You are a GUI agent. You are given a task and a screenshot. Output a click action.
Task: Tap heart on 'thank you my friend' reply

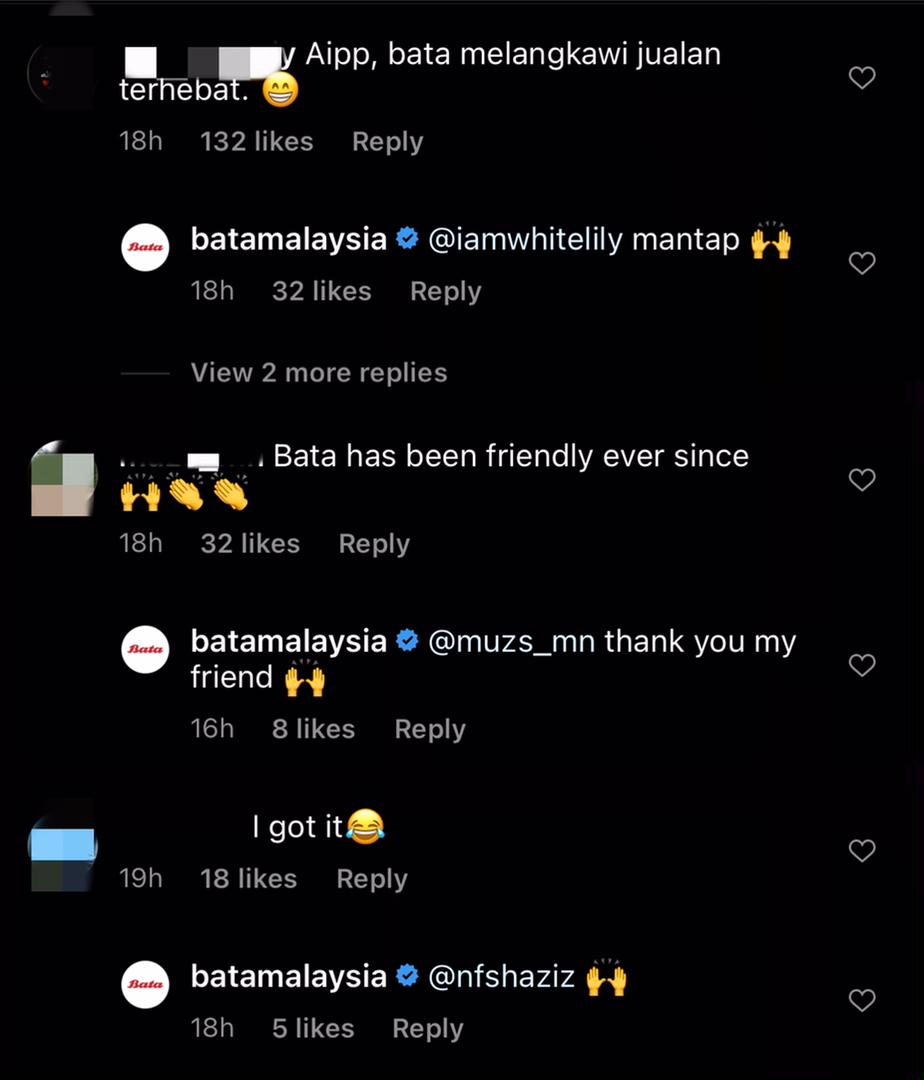[862, 665]
